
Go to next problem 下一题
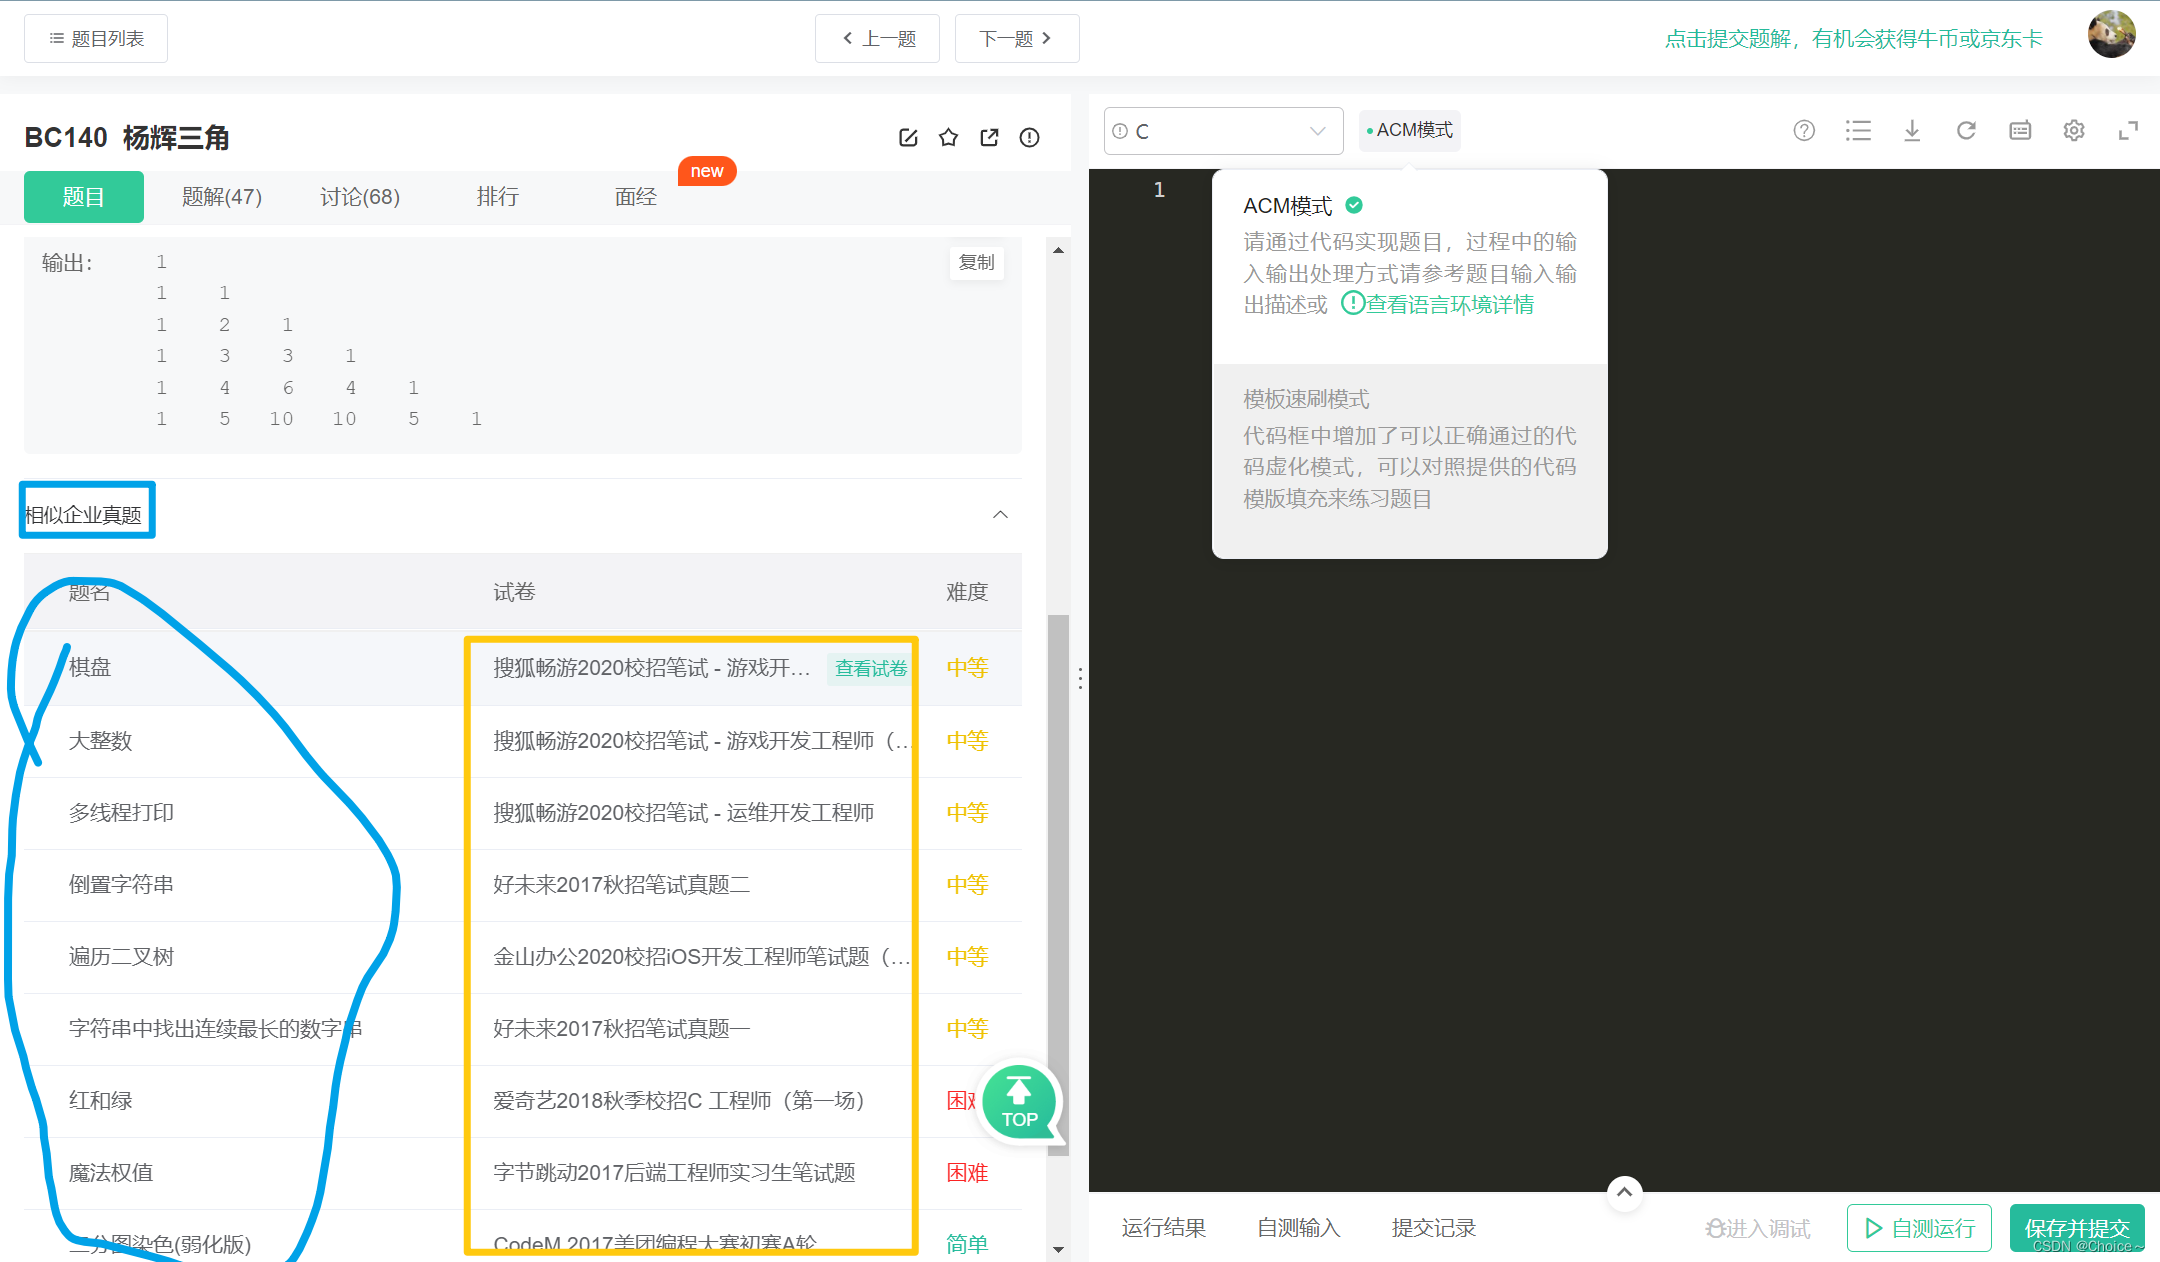(x=1017, y=39)
